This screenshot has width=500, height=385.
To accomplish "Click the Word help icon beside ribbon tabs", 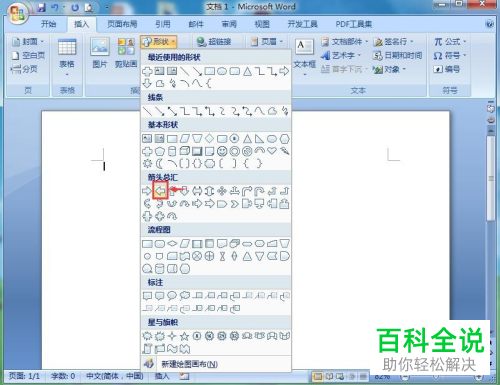I will tap(490, 24).
